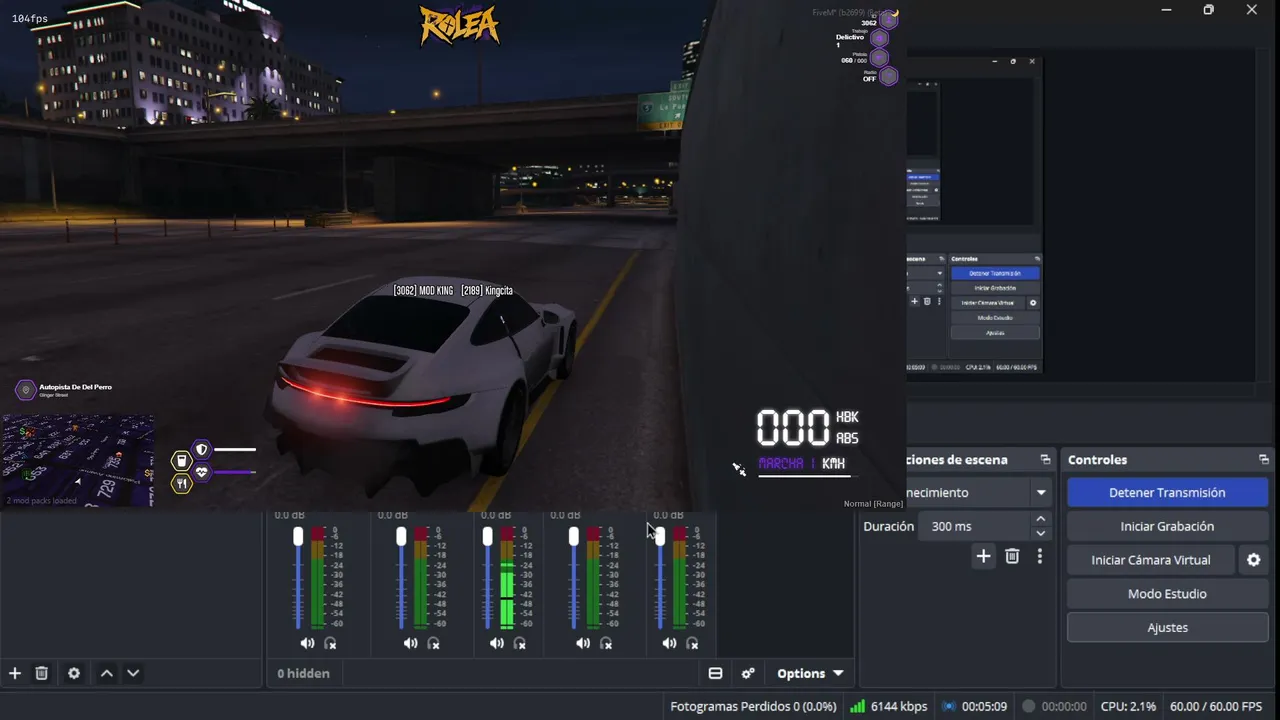1280x720 pixels.
Task: Toggle headphone monitoring on the third mixer channel
Action: (520, 643)
